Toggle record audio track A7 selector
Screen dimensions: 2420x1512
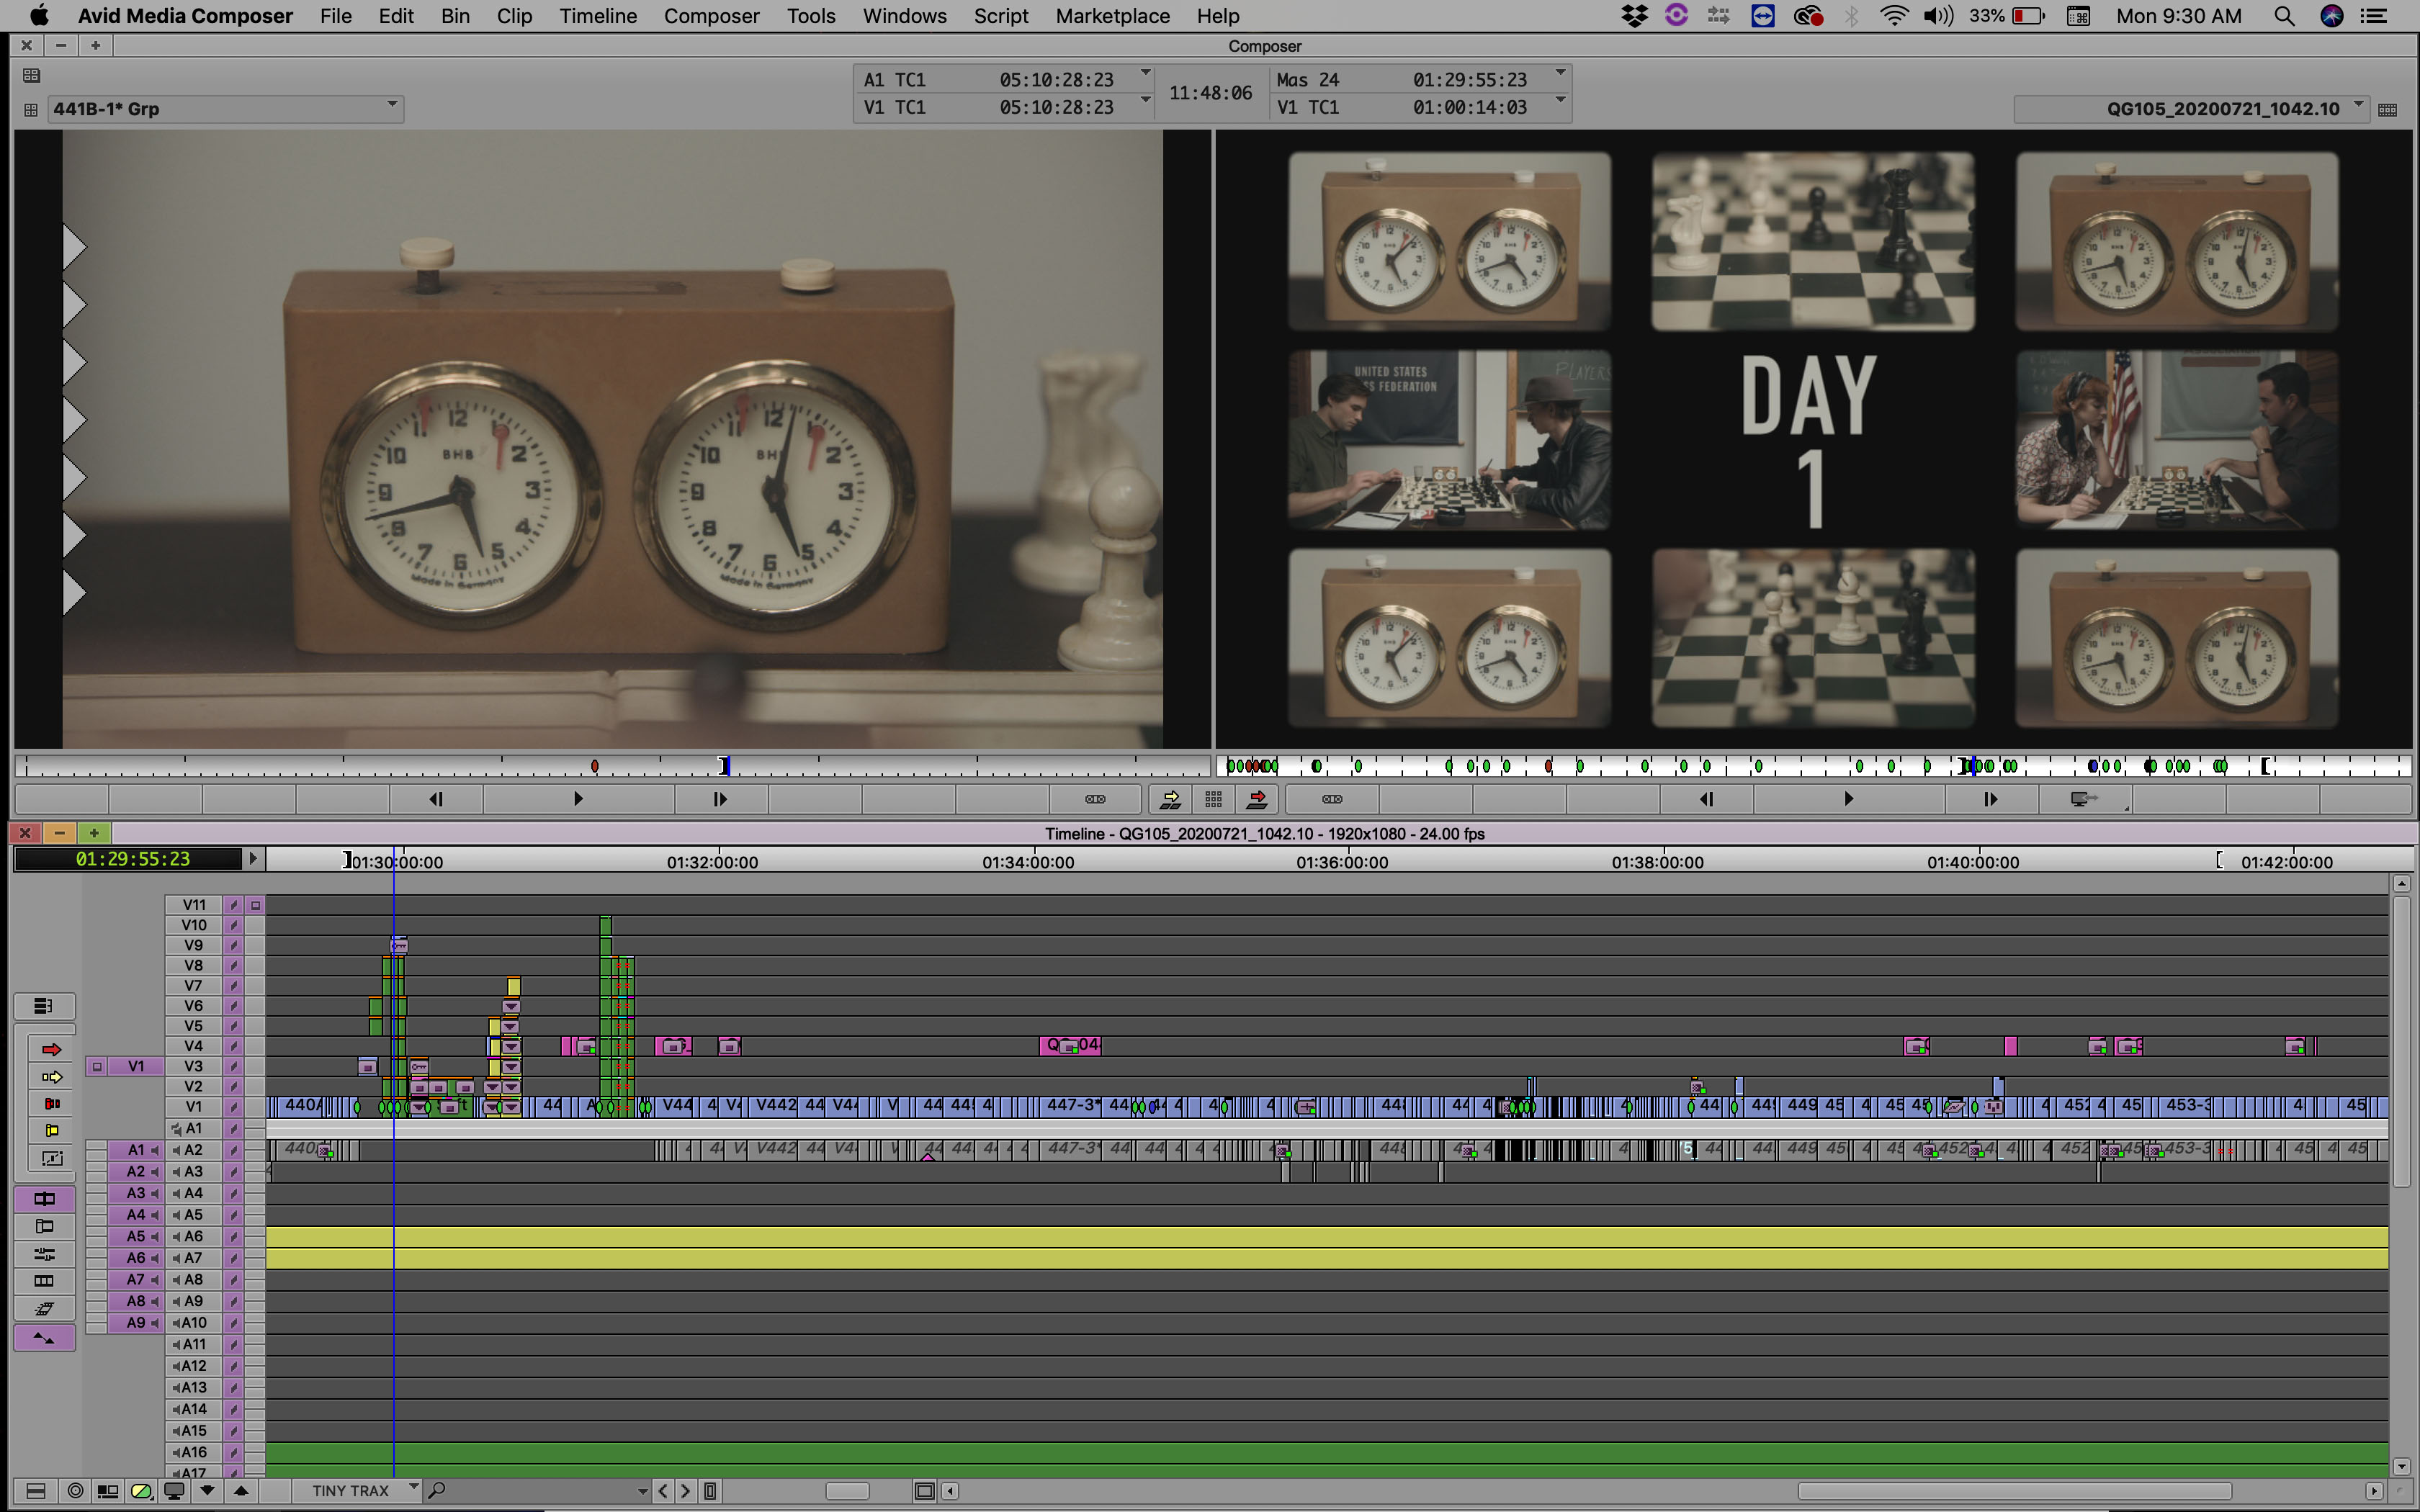[194, 1258]
